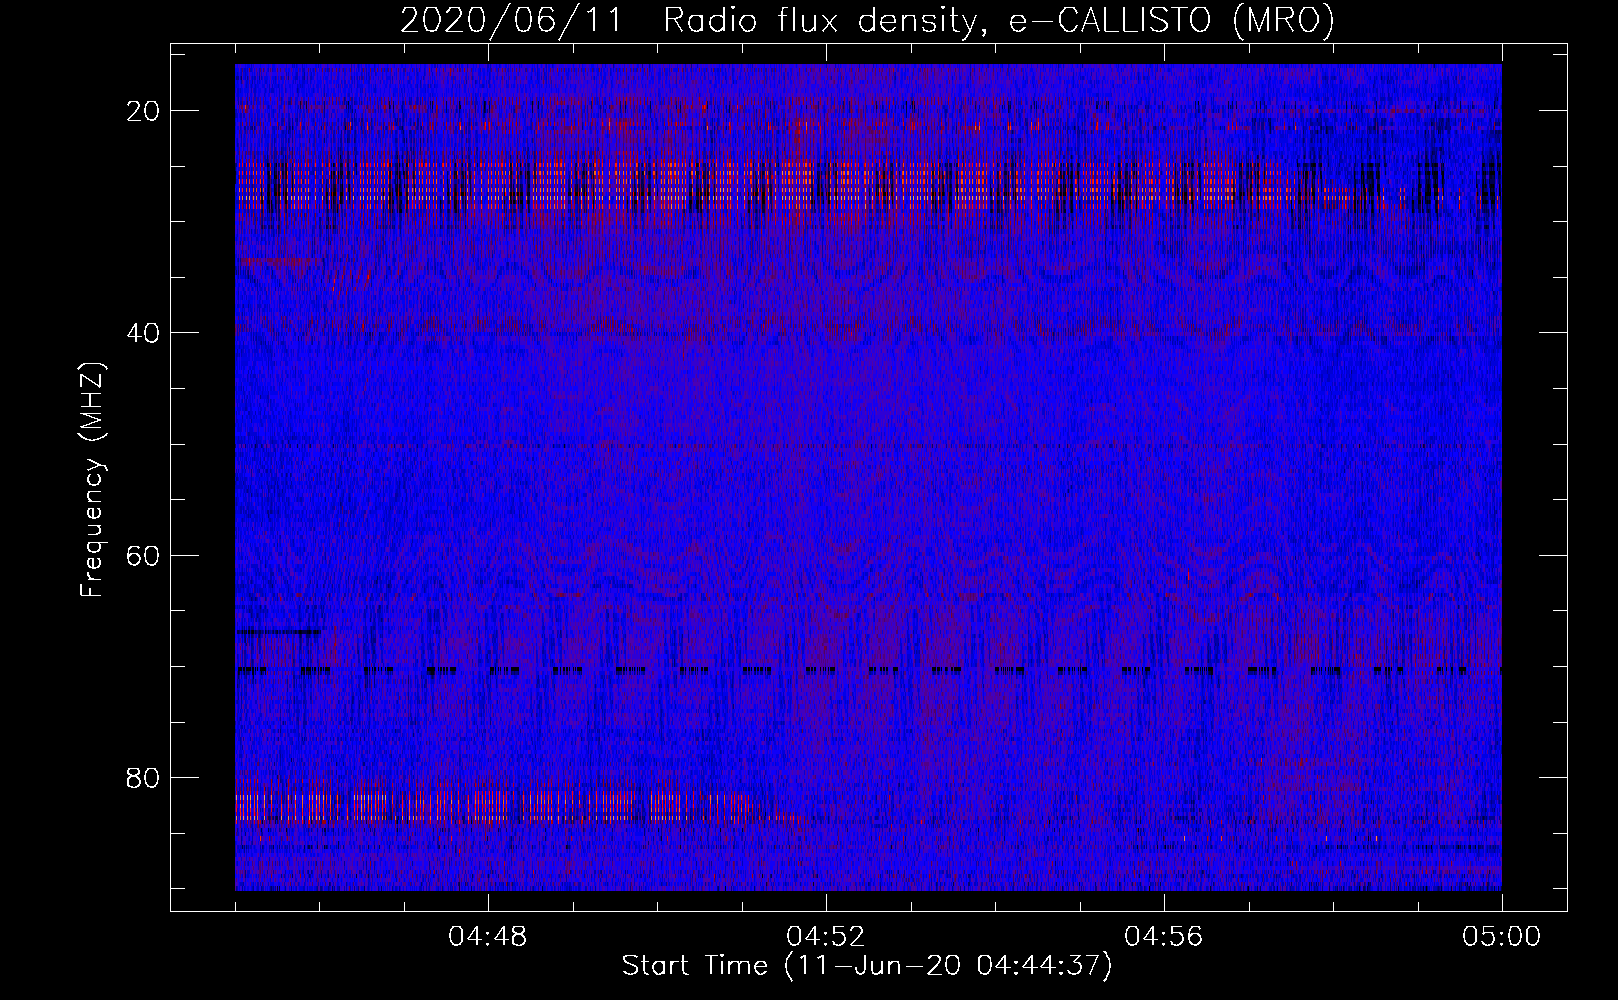Click the 05:00 time tick label
Screen dimensions: 1618x1000
tap(1502, 937)
